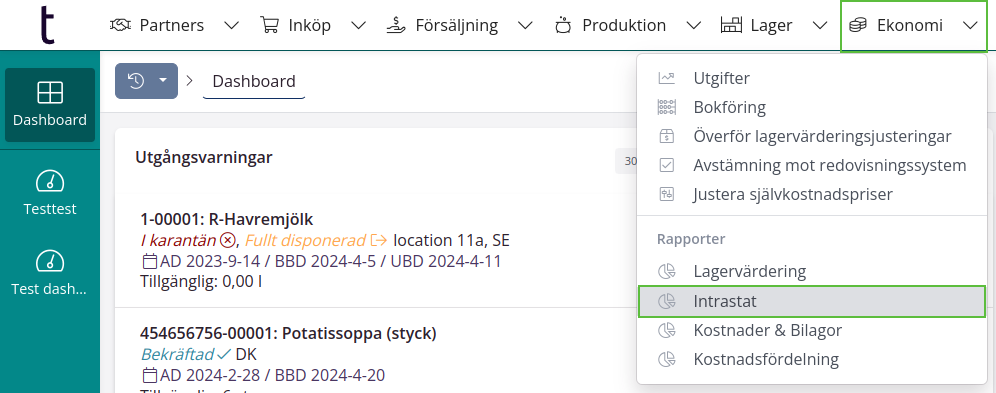996x393 pixels.
Task: Click the Inköp shopping cart icon
Action: coord(270,25)
